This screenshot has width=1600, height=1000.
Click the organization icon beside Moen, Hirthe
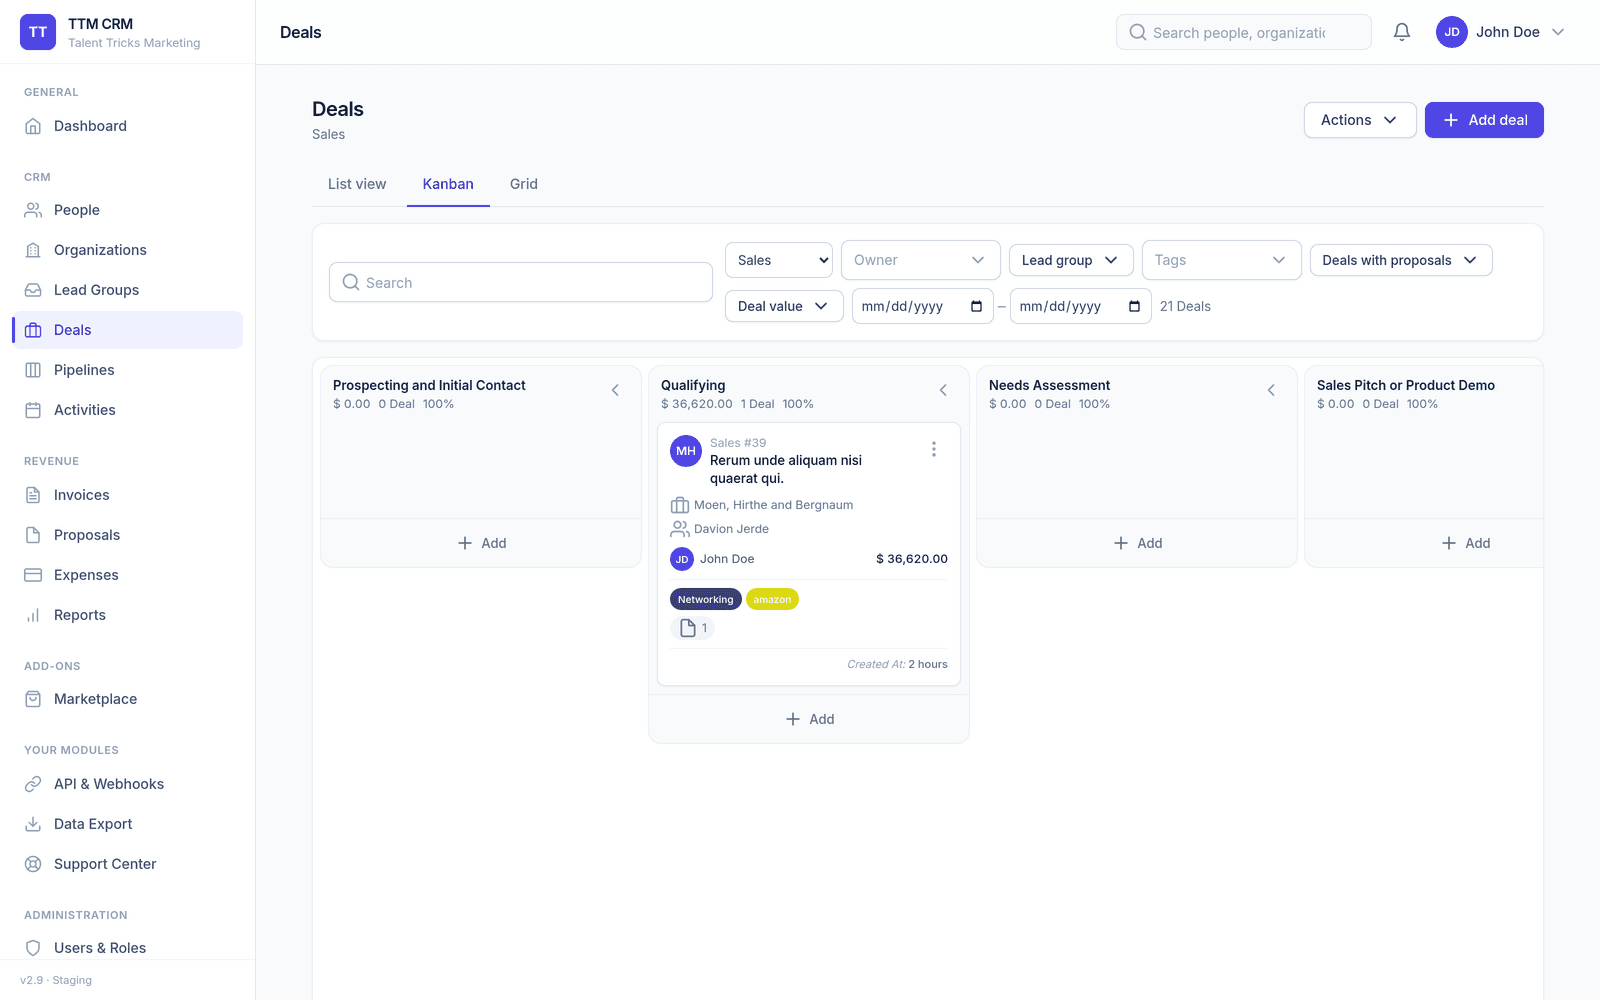pyautogui.click(x=680, y=505)
